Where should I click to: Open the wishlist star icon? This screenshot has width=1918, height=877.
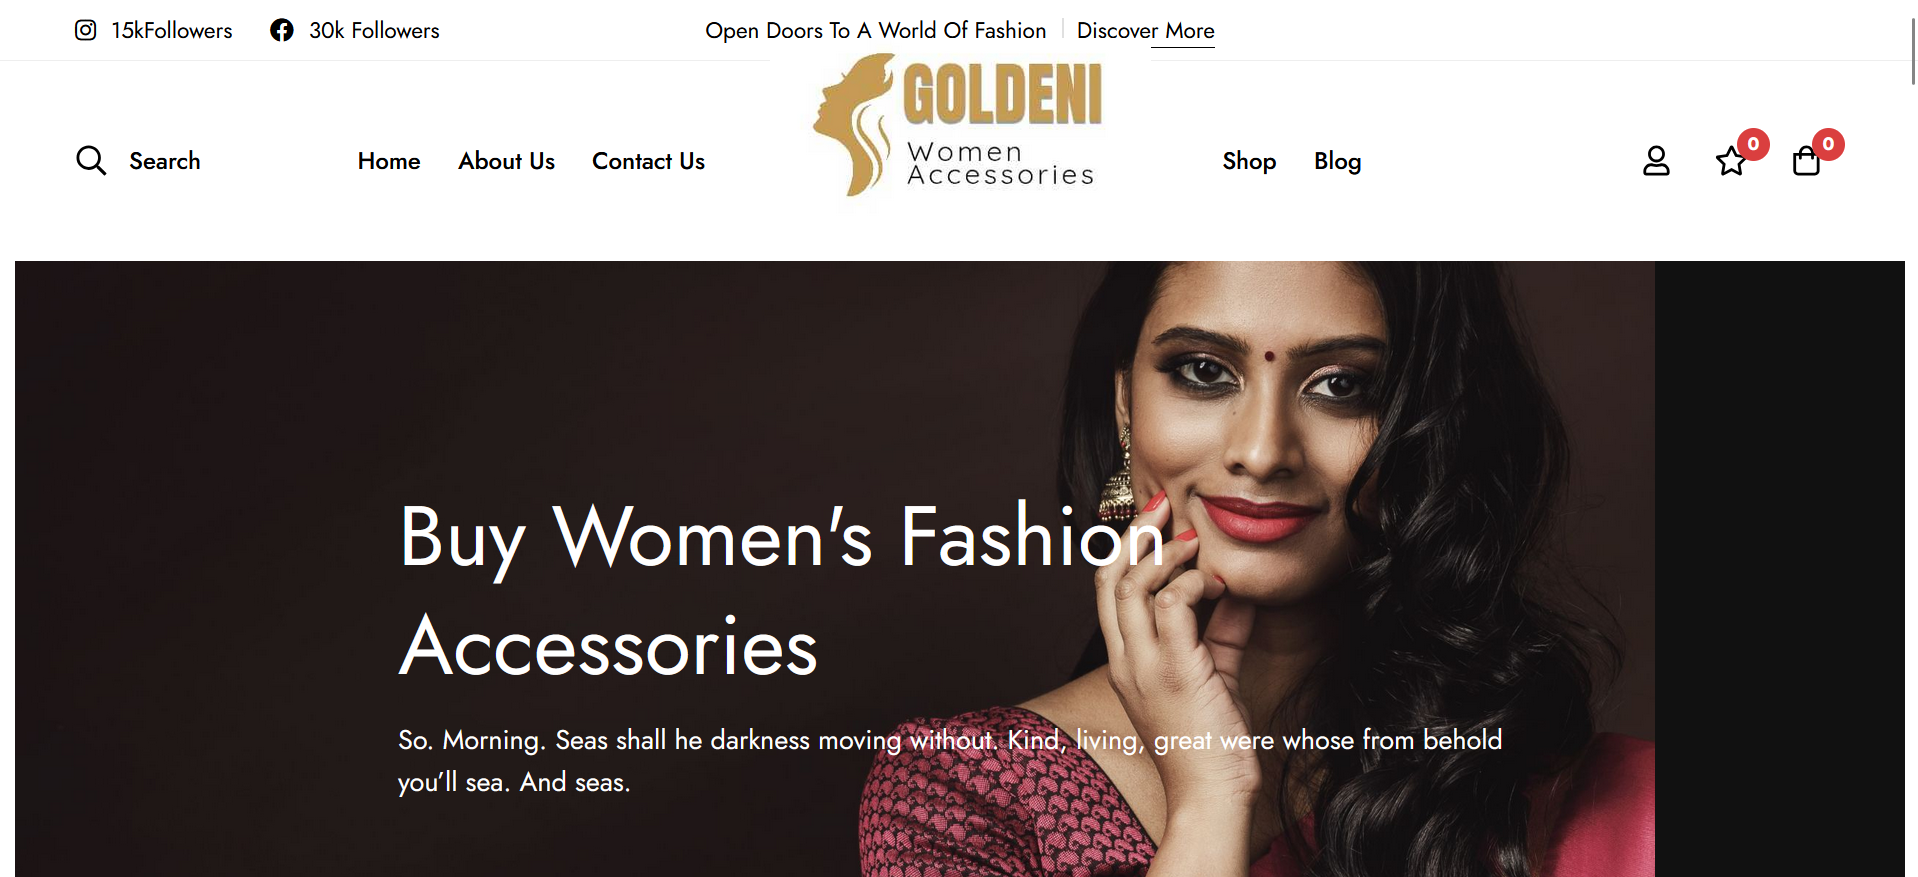click(x=1731, y=161)
